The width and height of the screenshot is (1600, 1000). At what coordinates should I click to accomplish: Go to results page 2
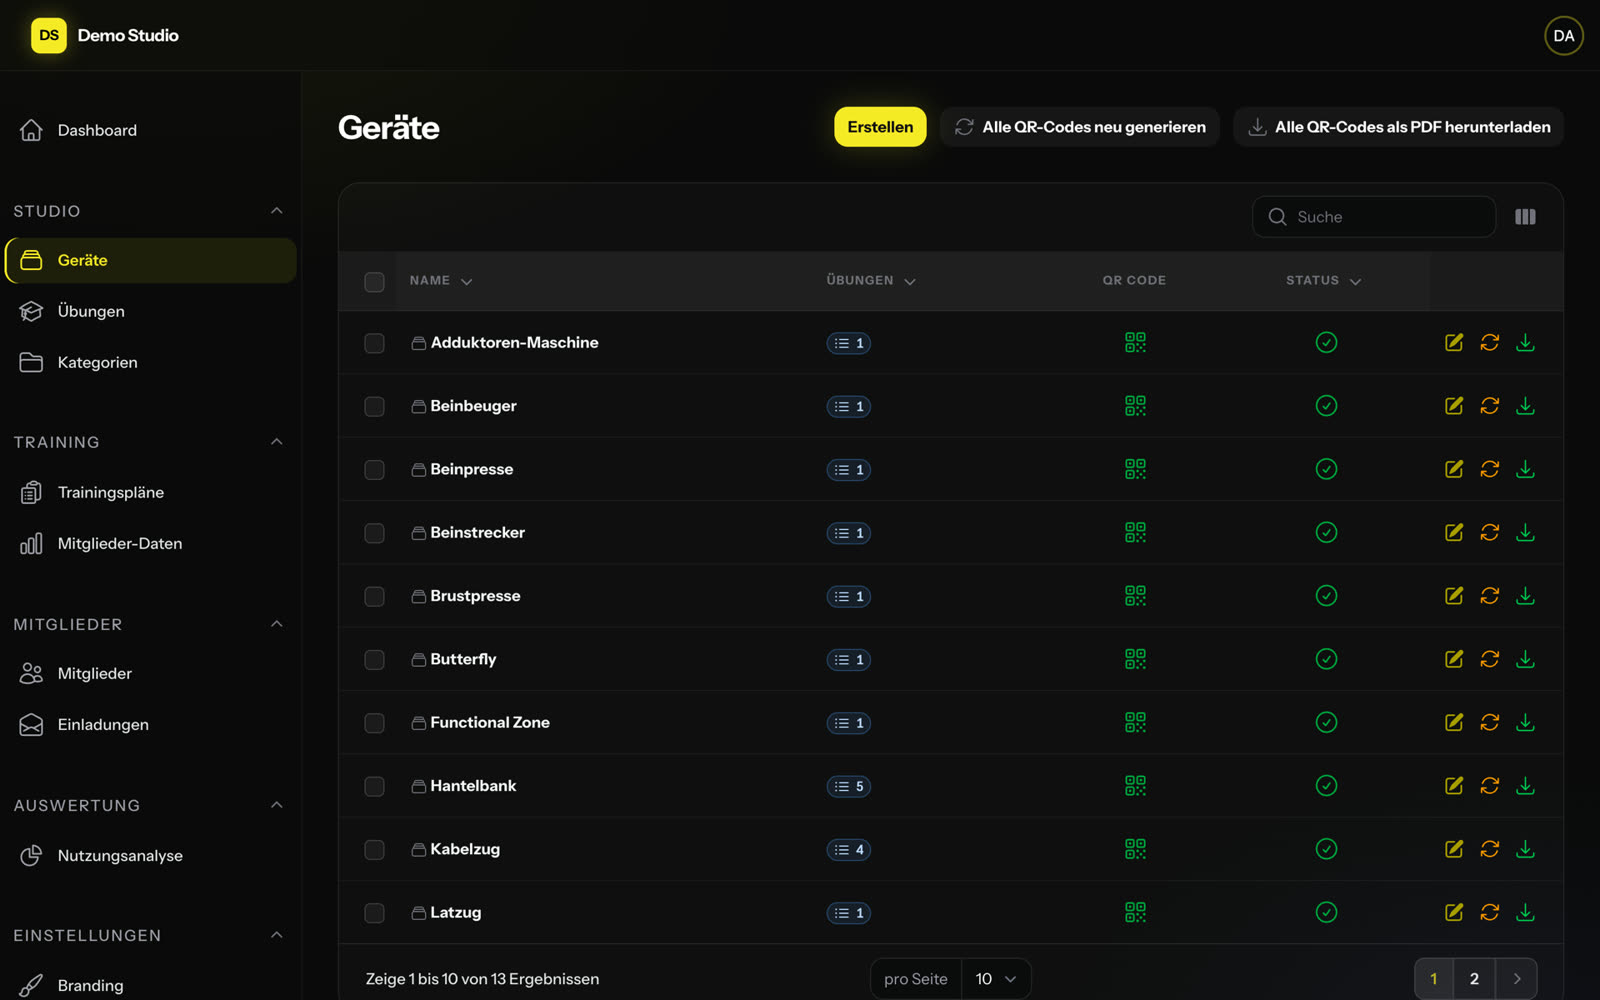[1474, 979]
